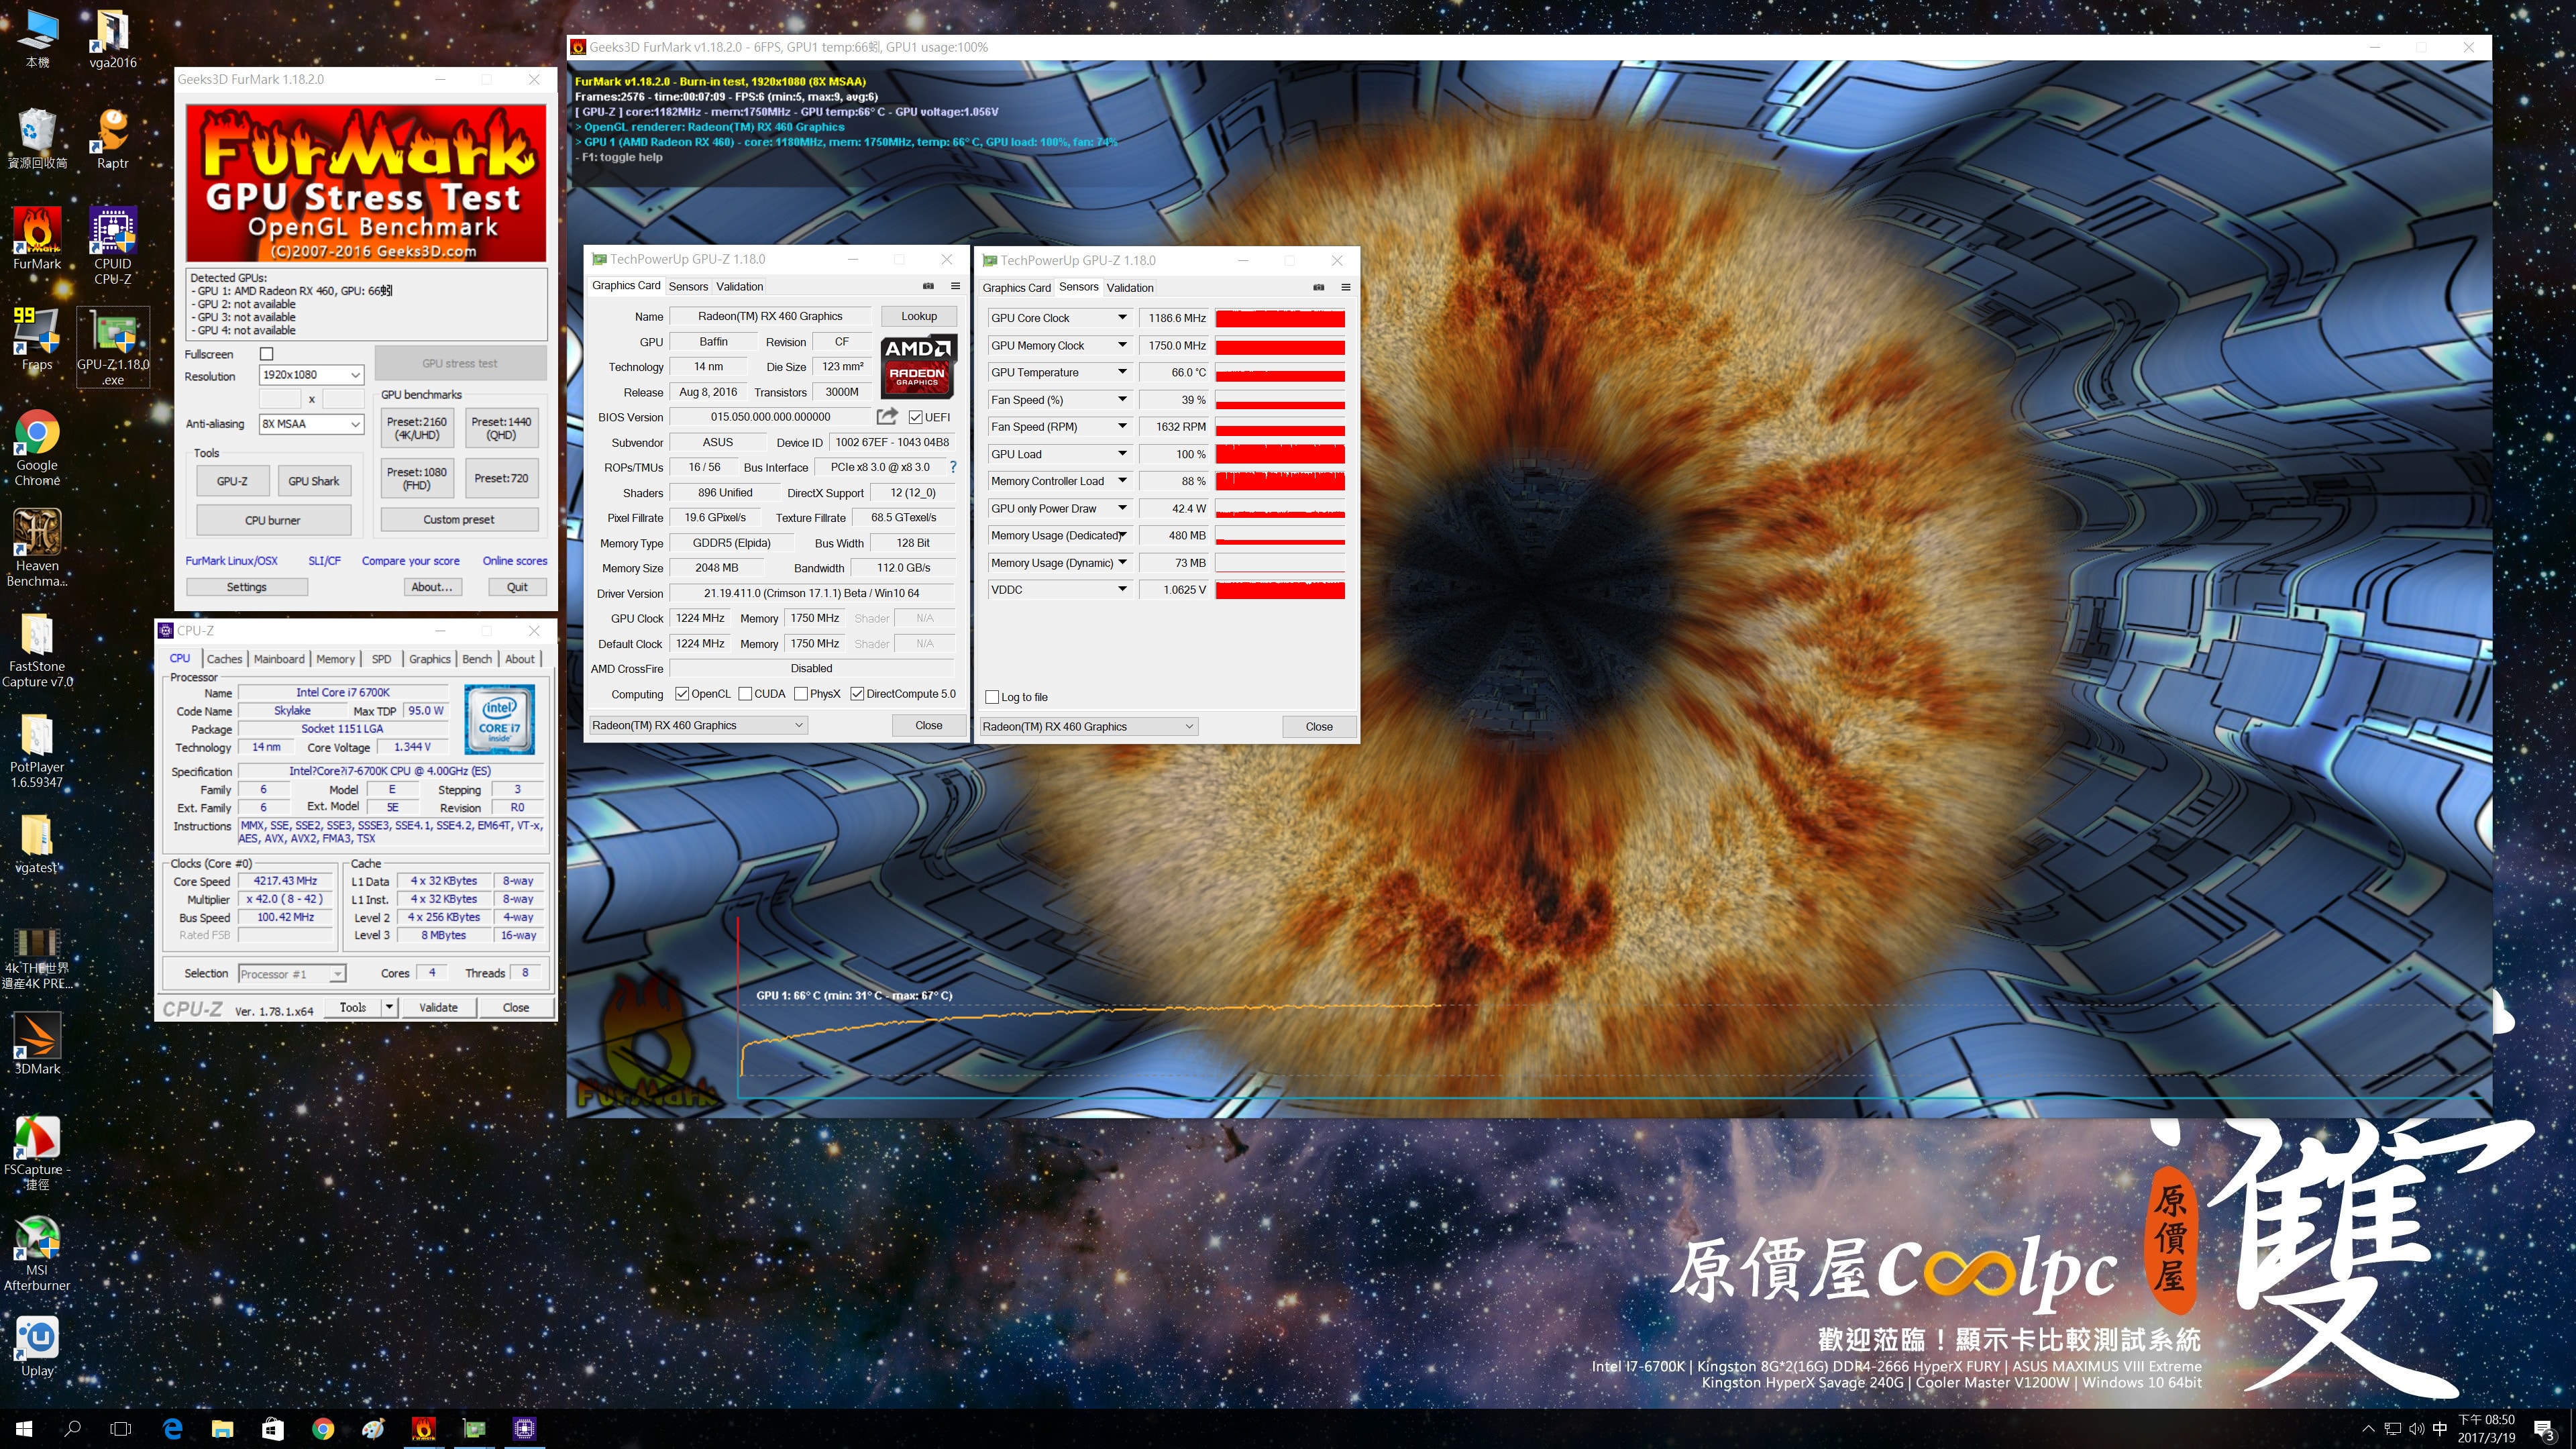Launch MSI Afterburner from the desktop
Image resolution: width=2576 pixels, height=1449 pixels.
click(37, 1253)
